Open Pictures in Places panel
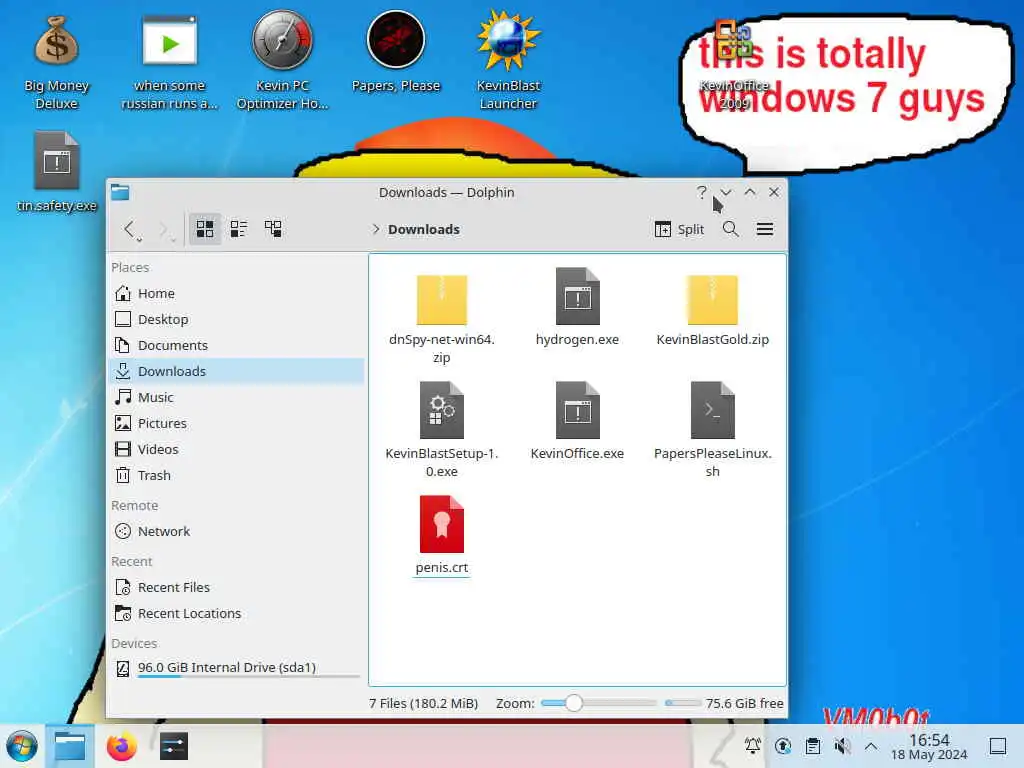The width and height of the screenshot is (1024, 768). coord(237,423)
